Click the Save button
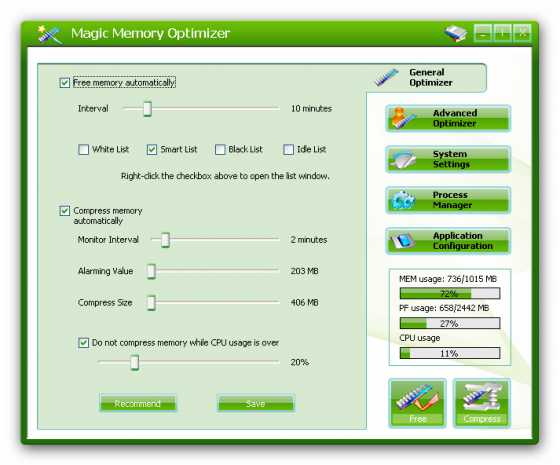560x465 pixels. coord(256,403)
